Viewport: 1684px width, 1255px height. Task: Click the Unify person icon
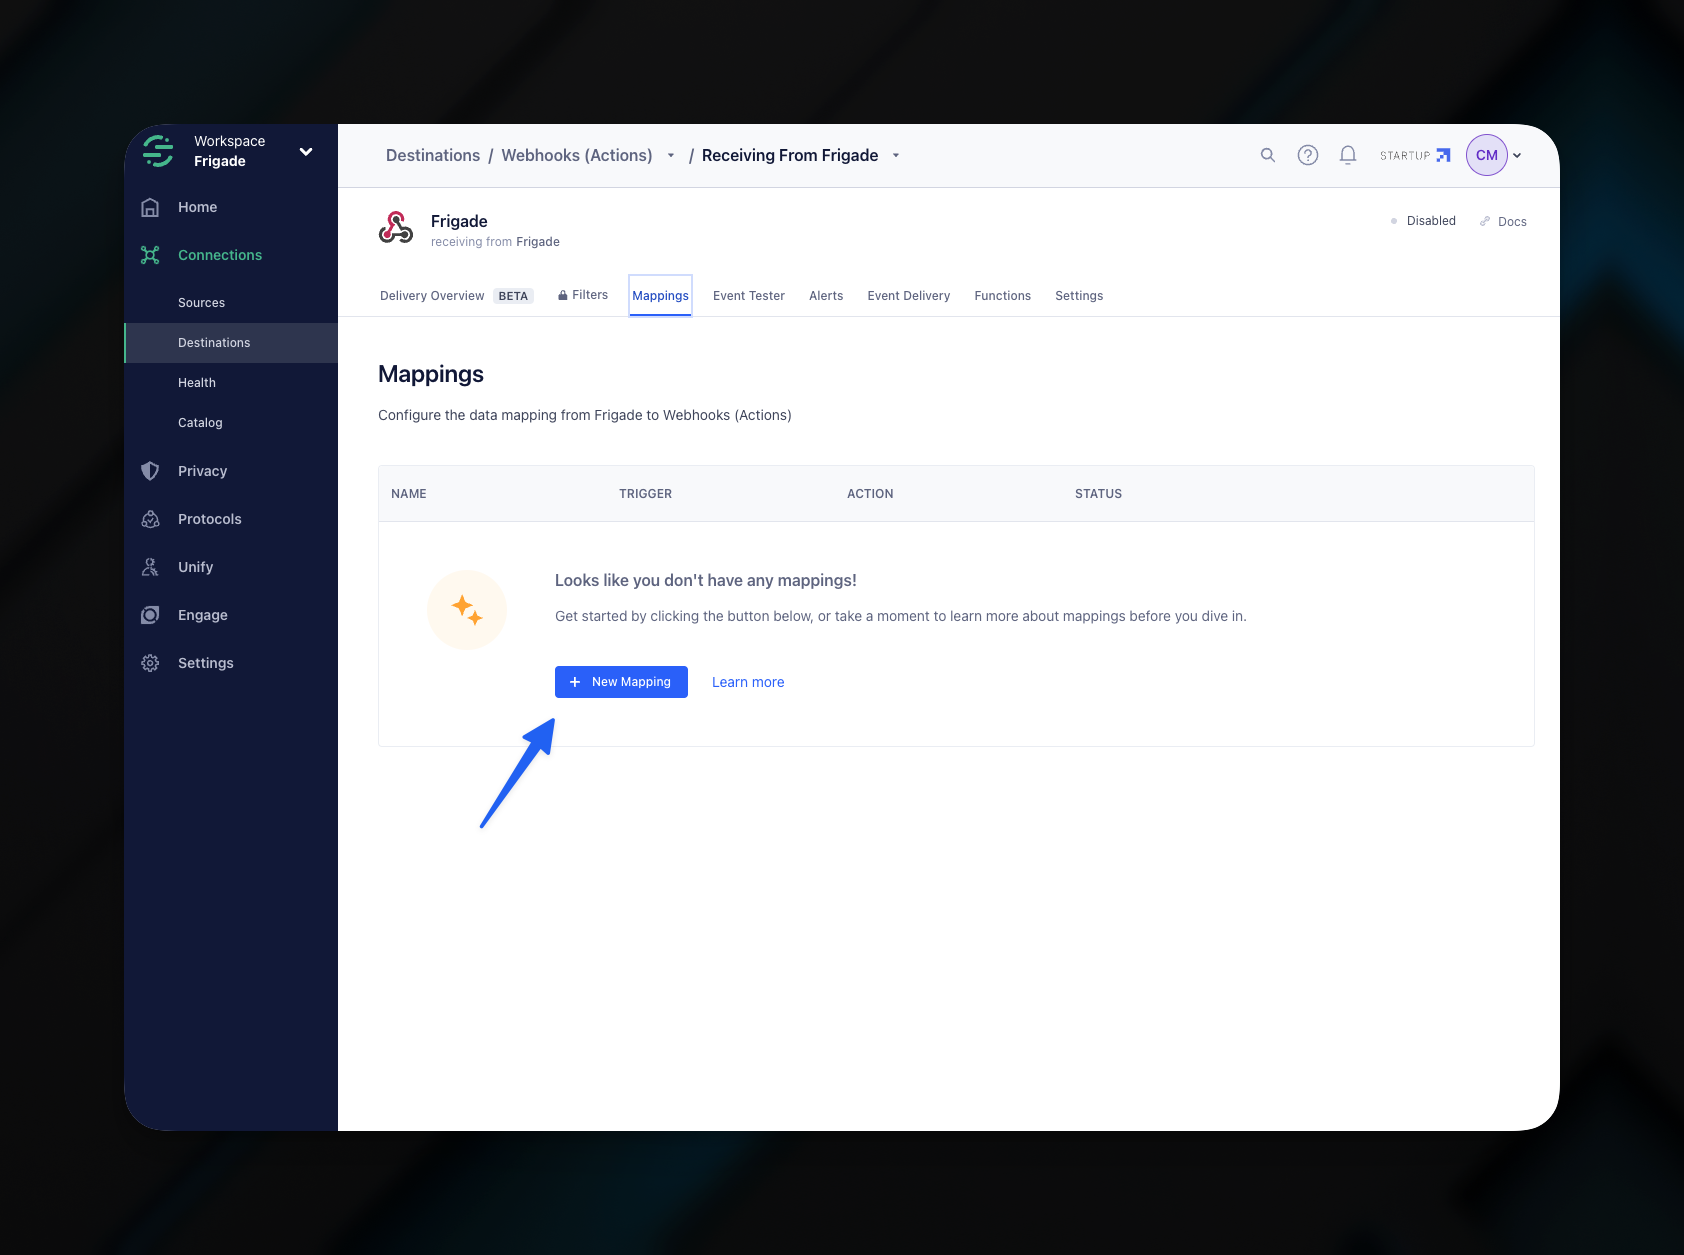[150, 567]
